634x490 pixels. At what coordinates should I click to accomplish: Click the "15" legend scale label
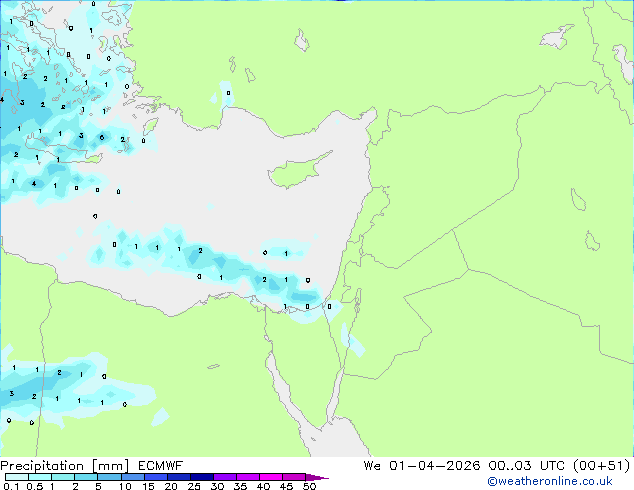(x=148, y=486)
